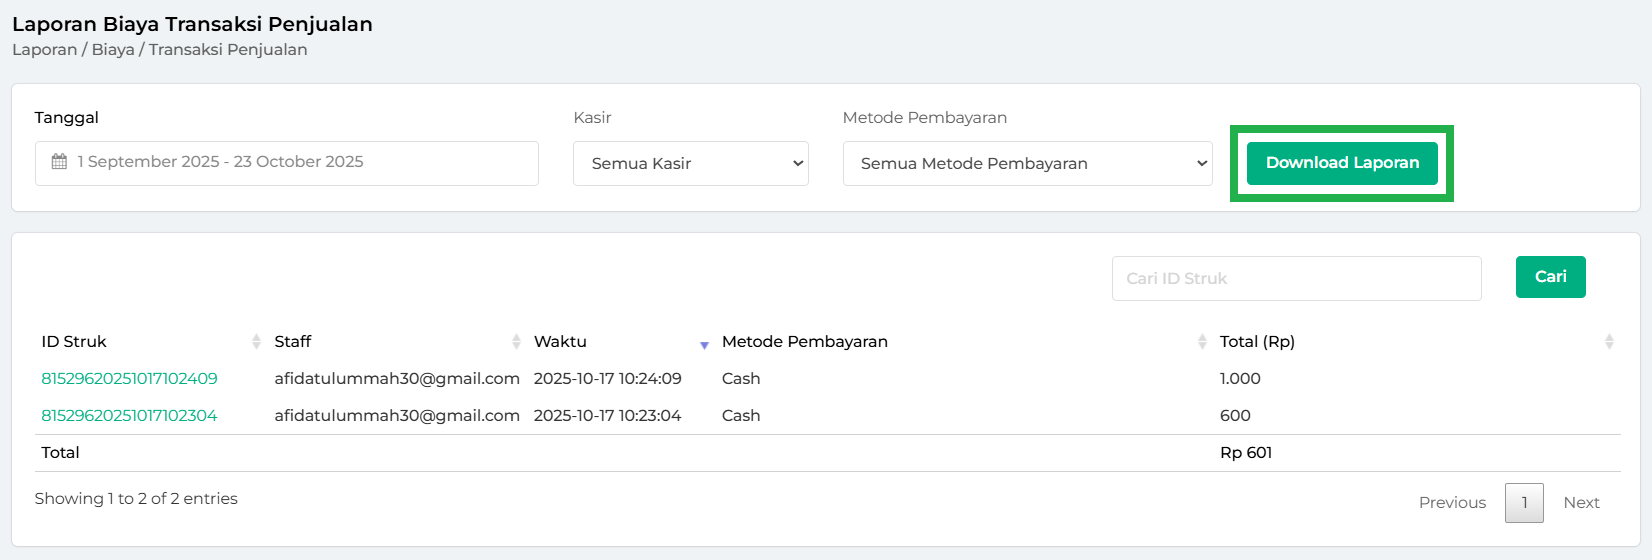Focus the Cari ID Struk search field
1652x560 pixels.
[x=1296, y=279]
